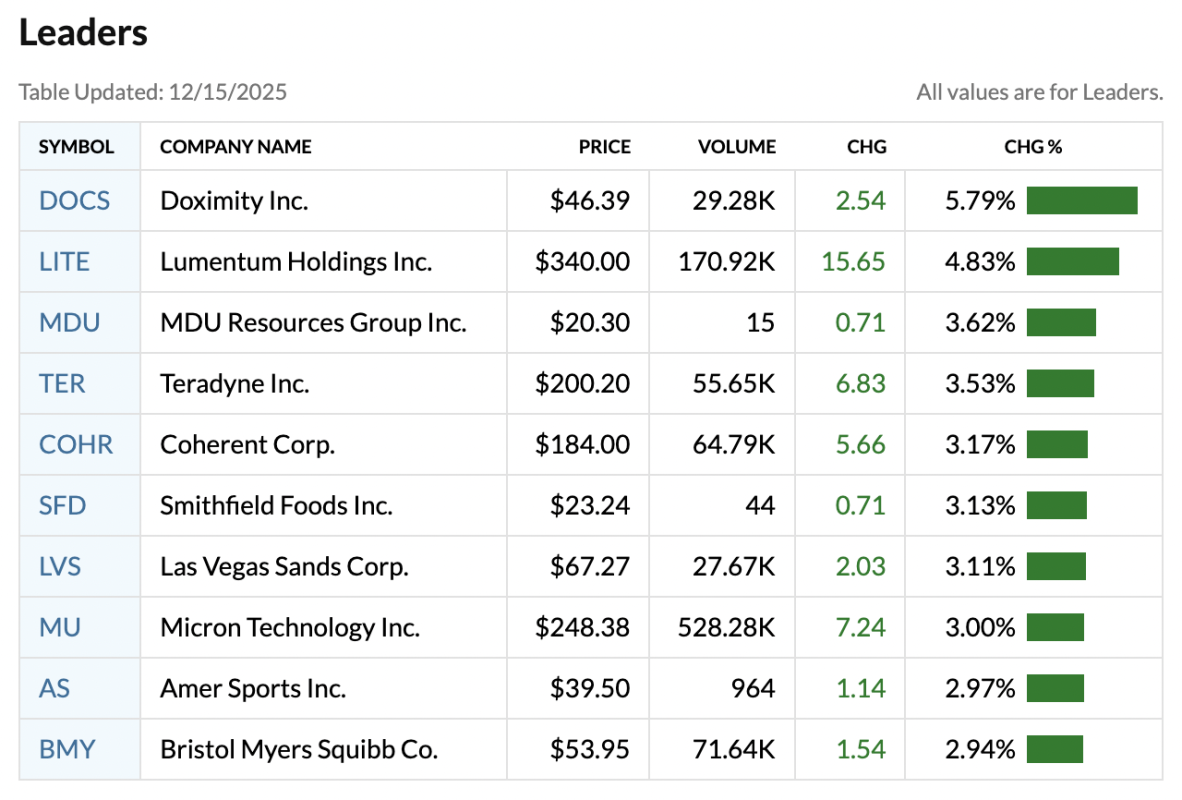The image size is (1182, 800).
Task: Select the COHR ticker link
Action: tap(76, 445)
